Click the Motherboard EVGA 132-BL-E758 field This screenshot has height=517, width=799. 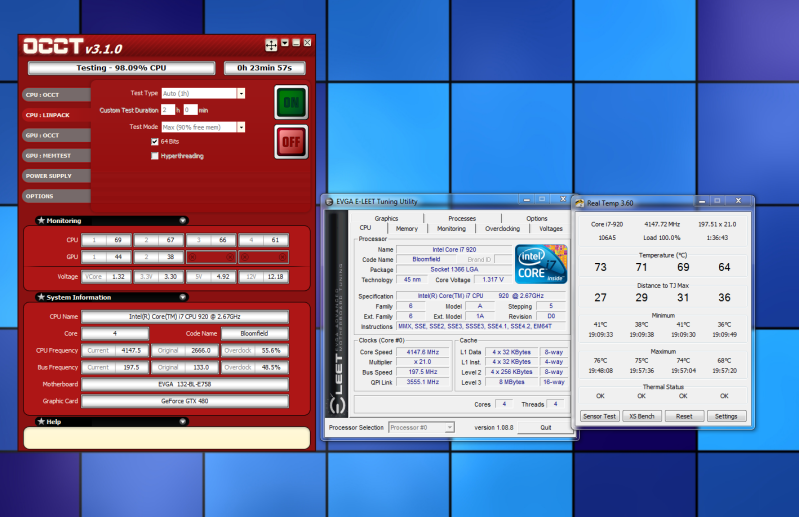tap(185, 384)
